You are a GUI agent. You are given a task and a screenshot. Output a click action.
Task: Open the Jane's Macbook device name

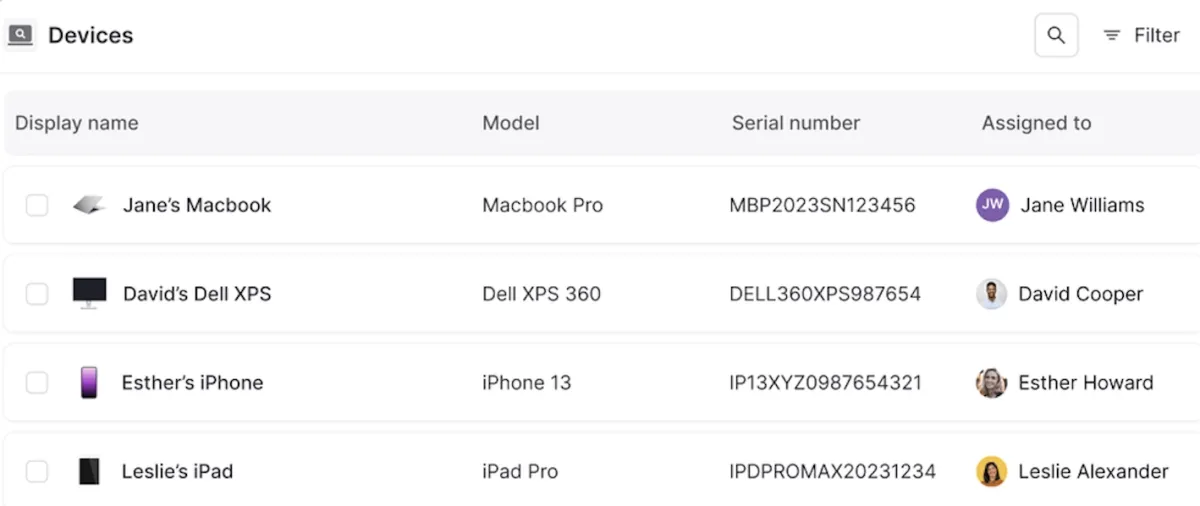[x=197, y=205]
